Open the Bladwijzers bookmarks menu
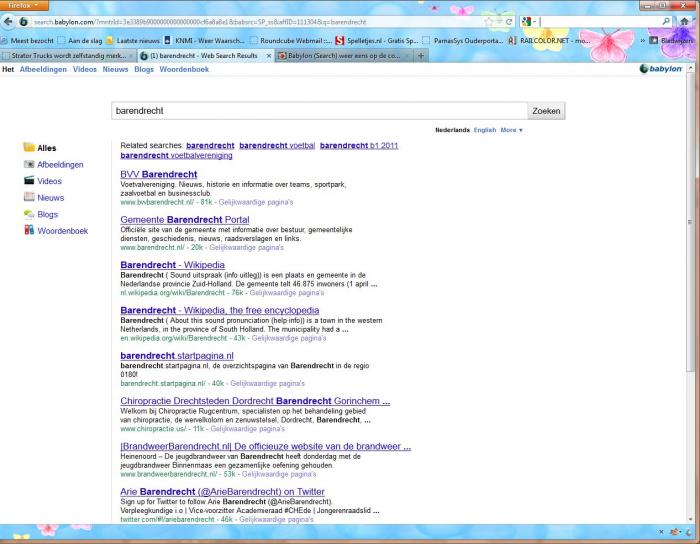 click(673, 41)
